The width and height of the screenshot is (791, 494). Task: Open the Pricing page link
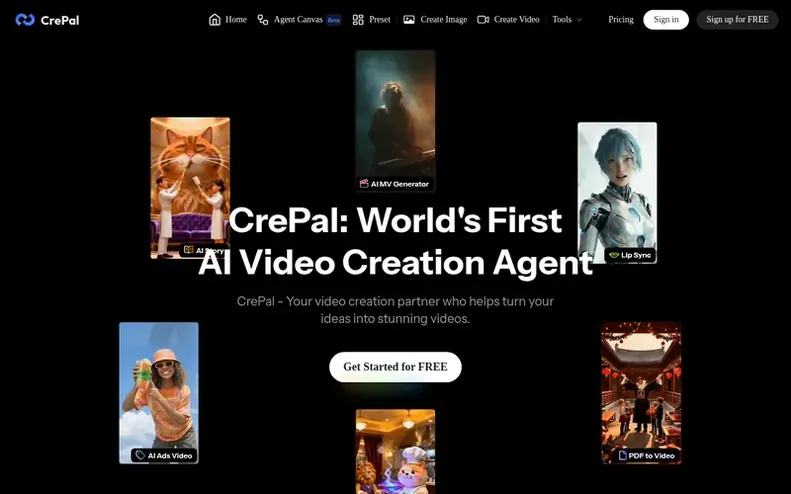pos(620,20)
